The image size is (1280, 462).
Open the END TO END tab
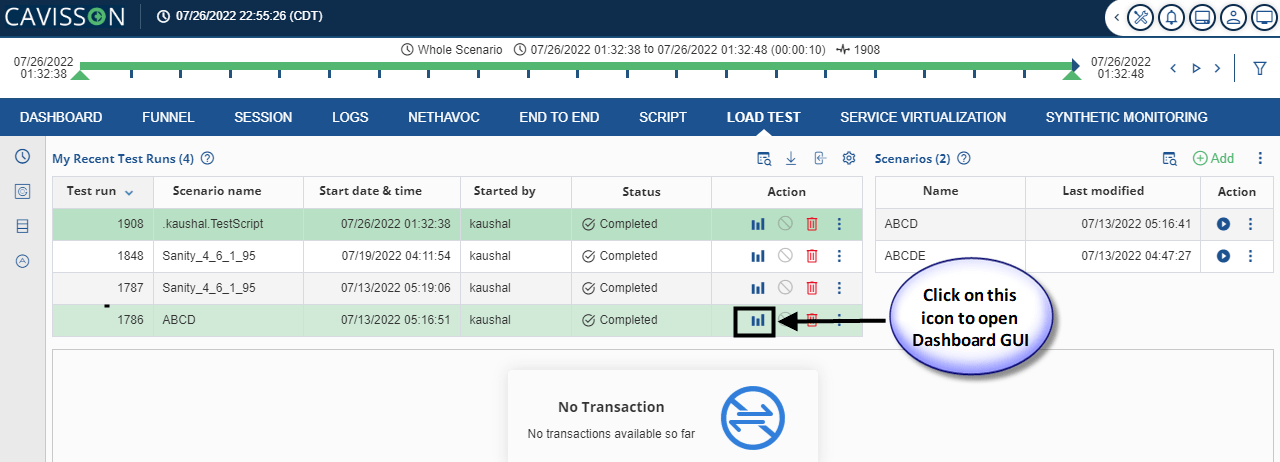coord(559,117)
